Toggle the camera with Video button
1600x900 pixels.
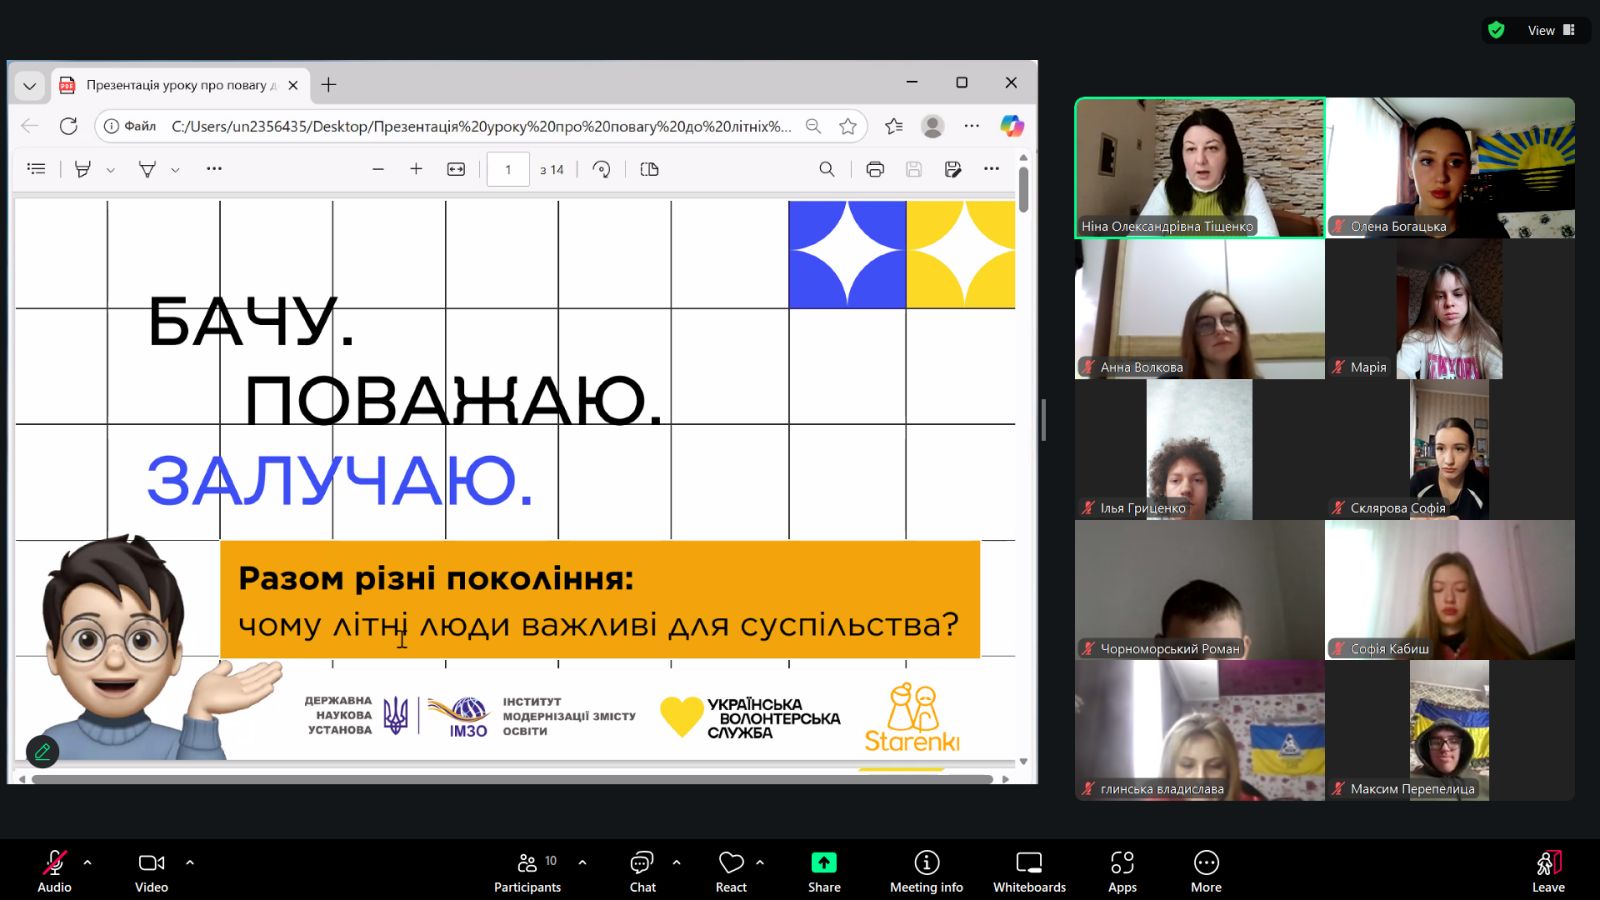(151, 870)
